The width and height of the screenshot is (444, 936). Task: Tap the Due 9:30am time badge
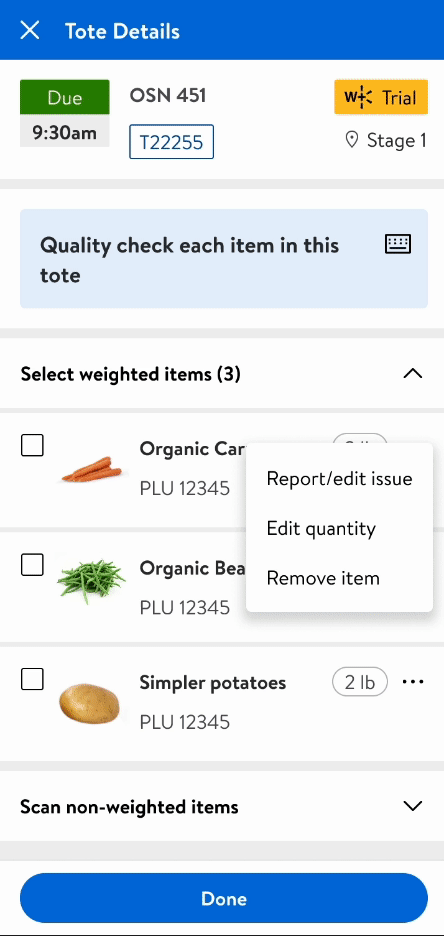(64, 113)
